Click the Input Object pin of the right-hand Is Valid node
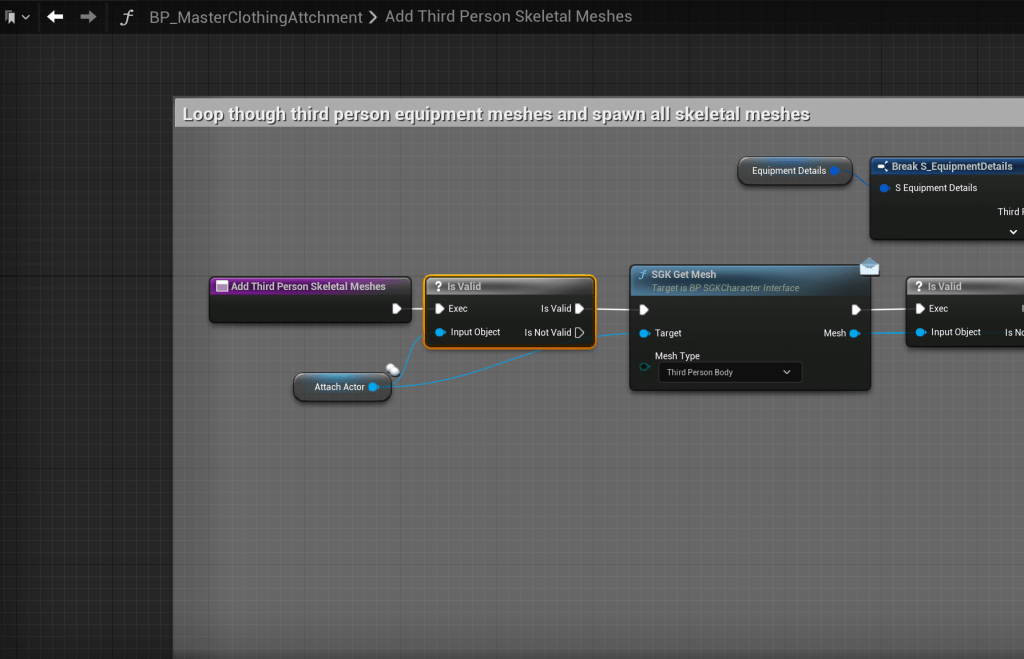This screenshot has height=659, width=1024. [921, 332]
